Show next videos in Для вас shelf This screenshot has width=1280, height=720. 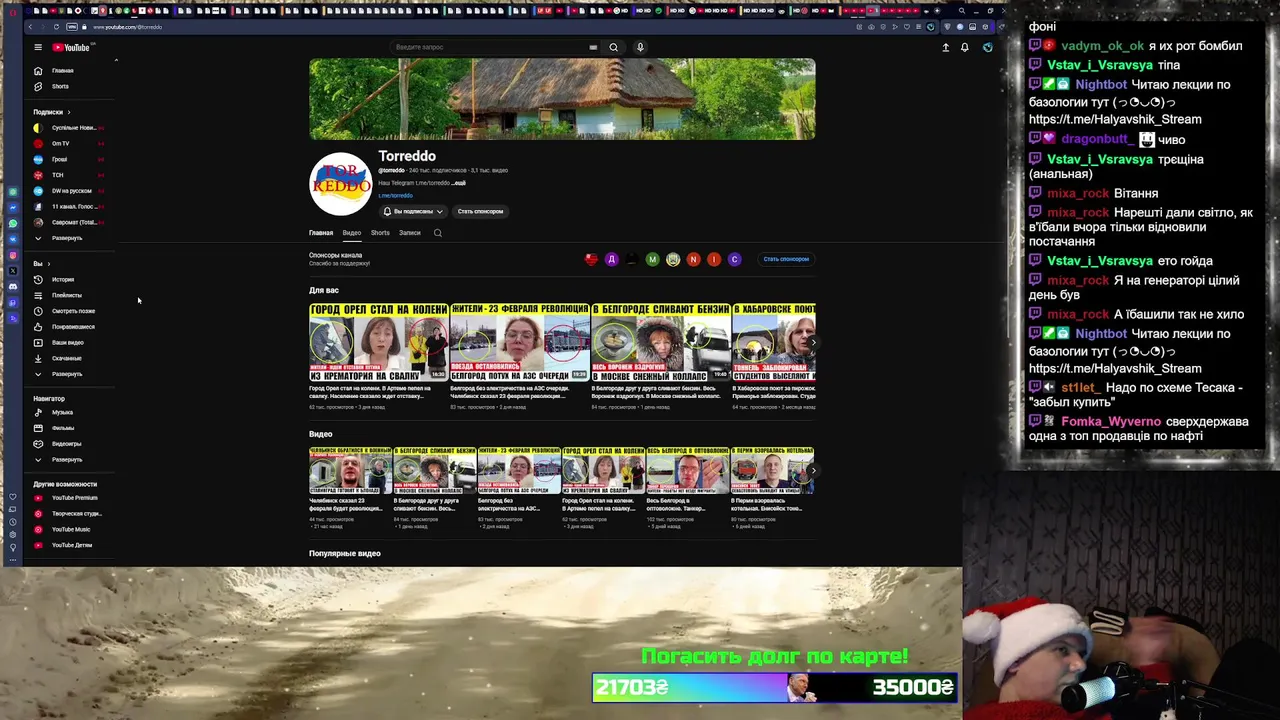click(812, 342)
